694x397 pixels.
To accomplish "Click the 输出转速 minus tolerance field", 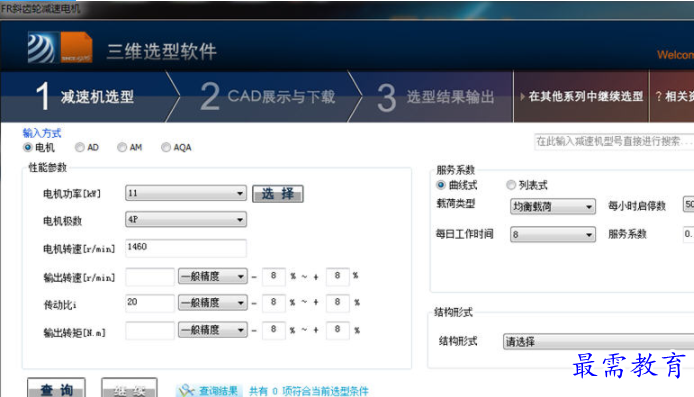I will click(x=274, y=277).
